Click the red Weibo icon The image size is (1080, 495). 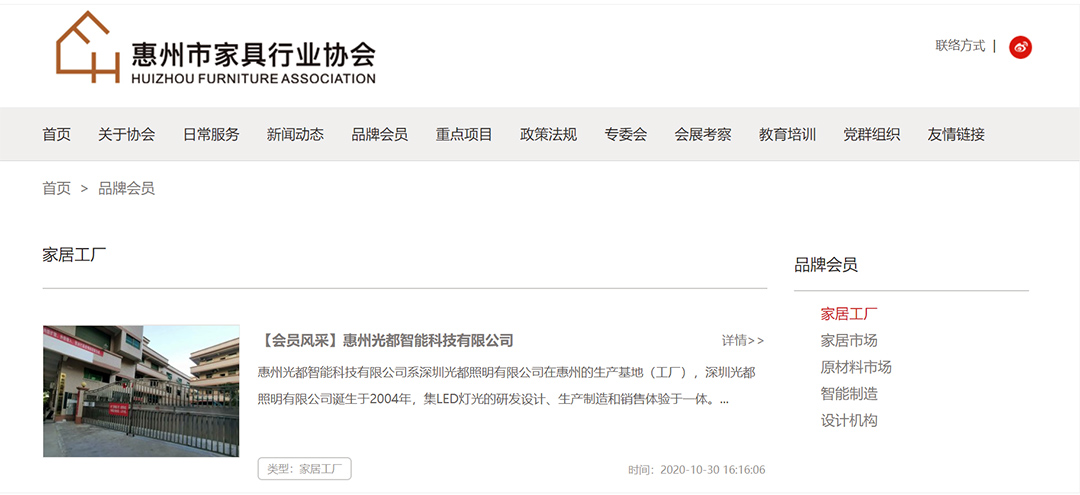pyautogui.click(x=1020, y=47)
